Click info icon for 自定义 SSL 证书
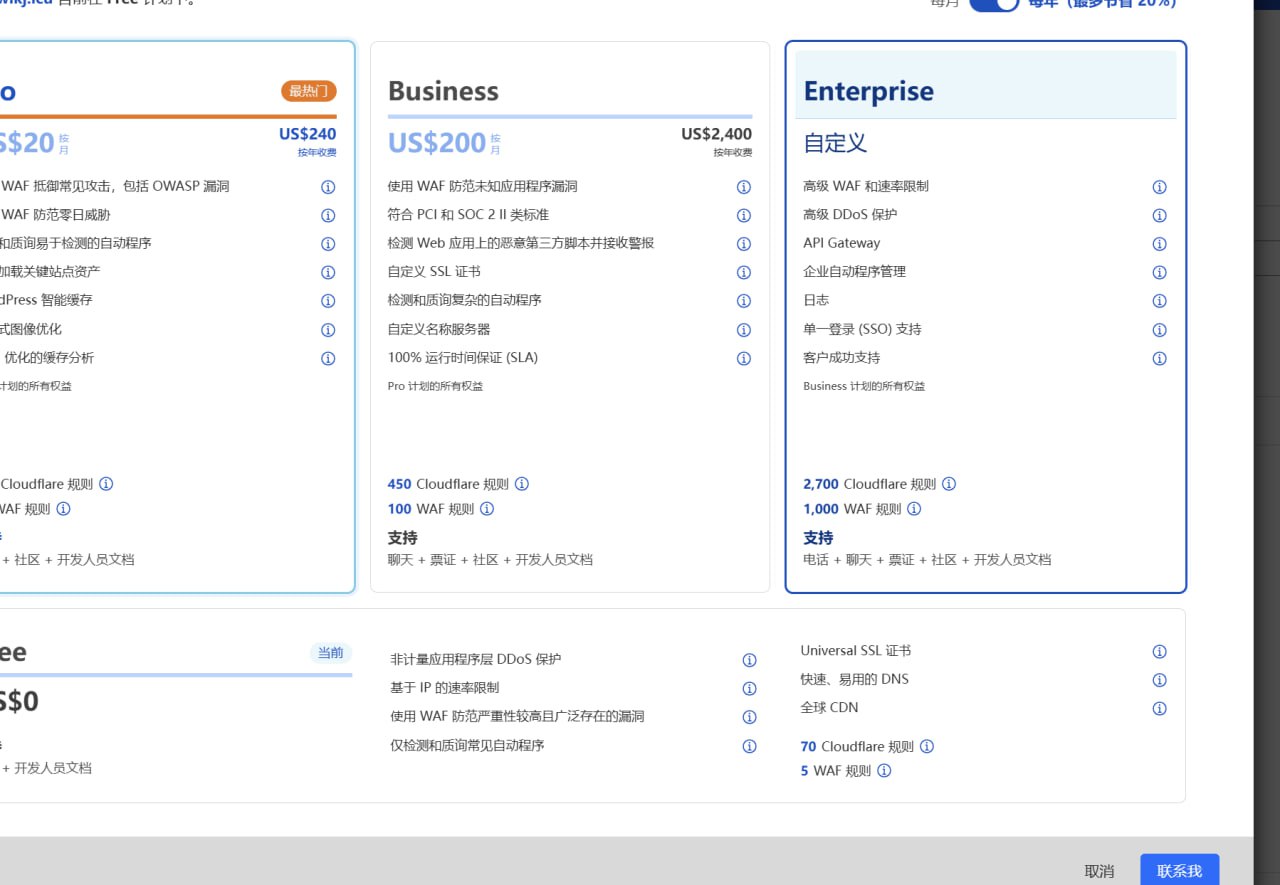 pos(743,272)
